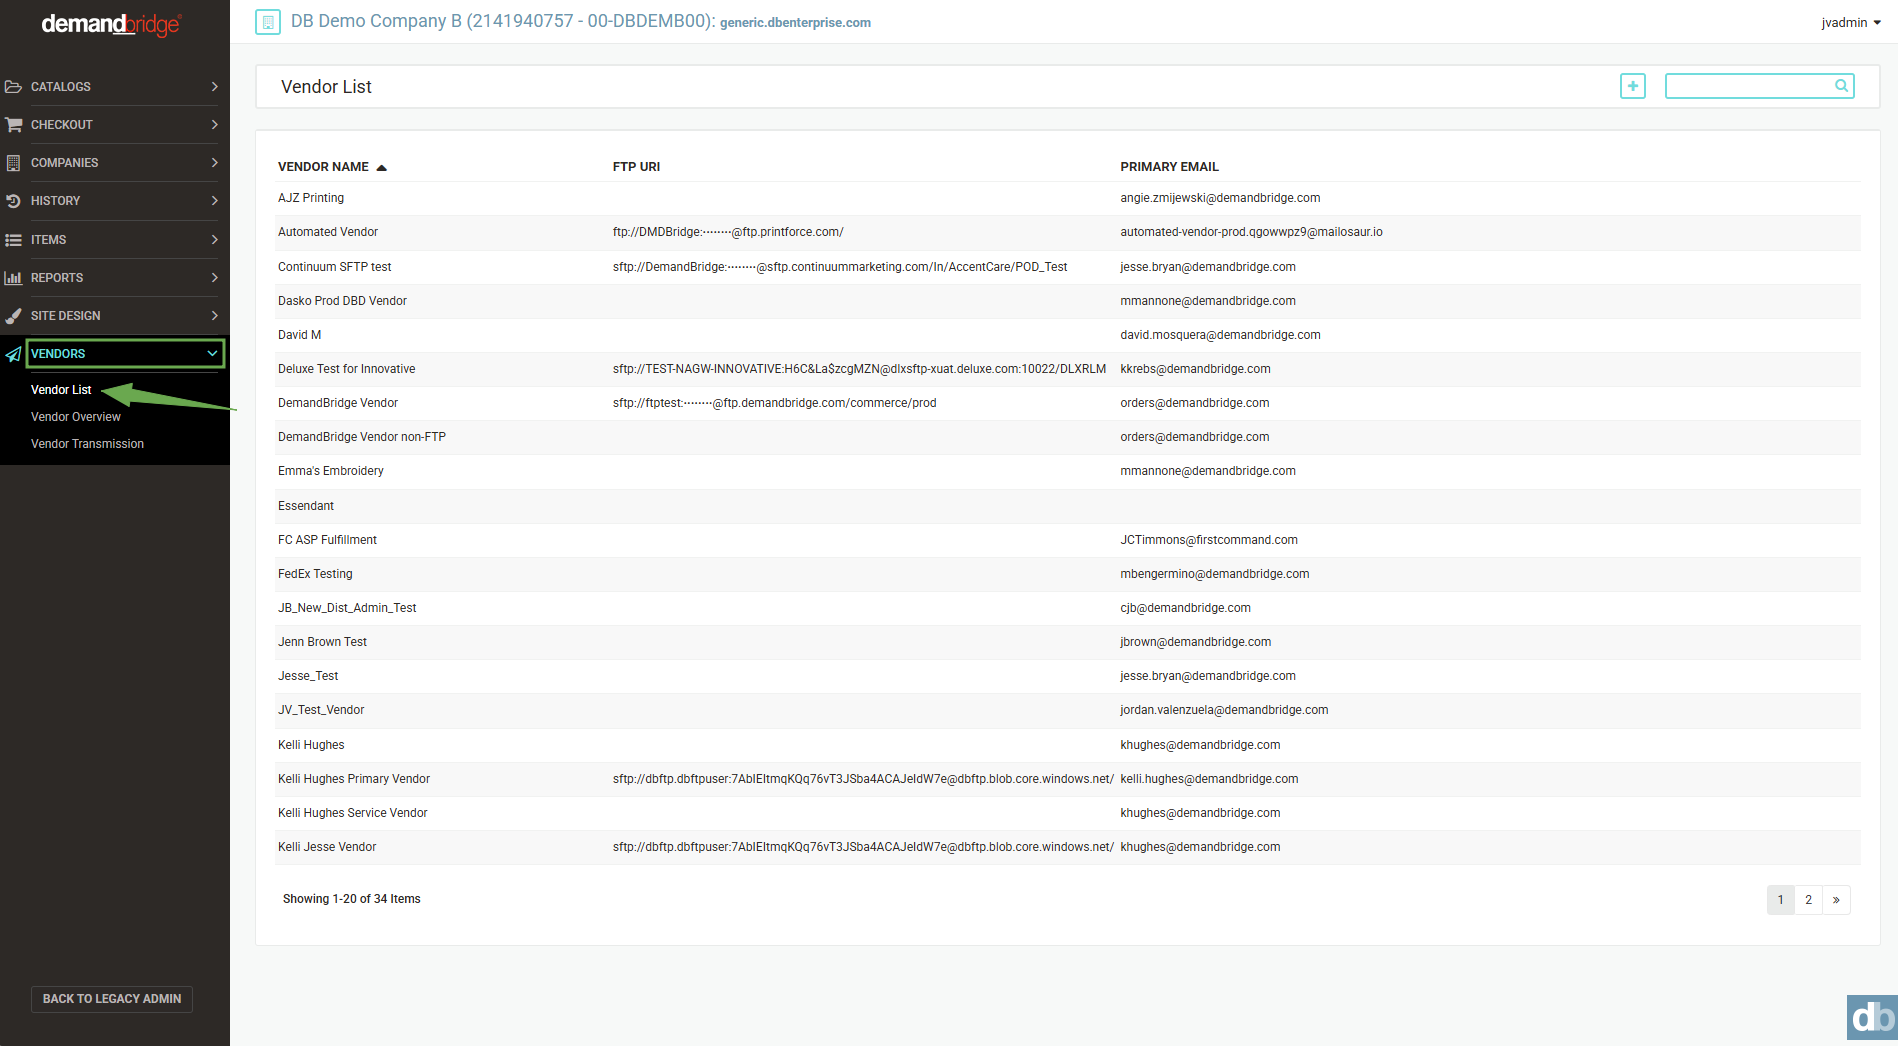1898x1046 pixels.
Task: Click the db badge in bottom corner
Action: click(1872, 1018)
